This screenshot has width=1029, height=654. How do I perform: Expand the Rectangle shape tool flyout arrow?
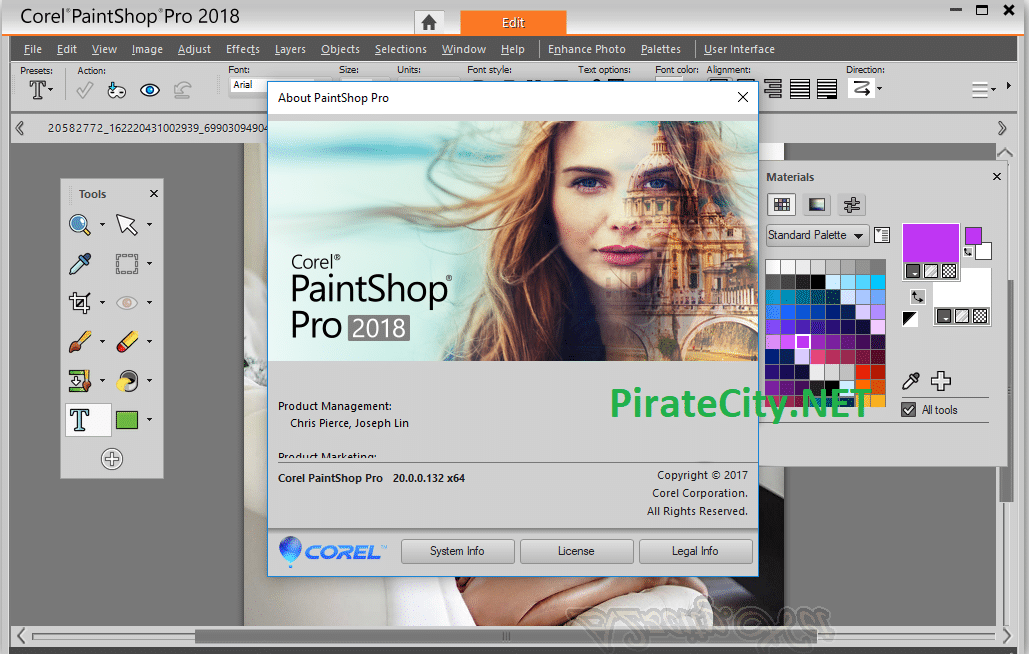[150, 420]
